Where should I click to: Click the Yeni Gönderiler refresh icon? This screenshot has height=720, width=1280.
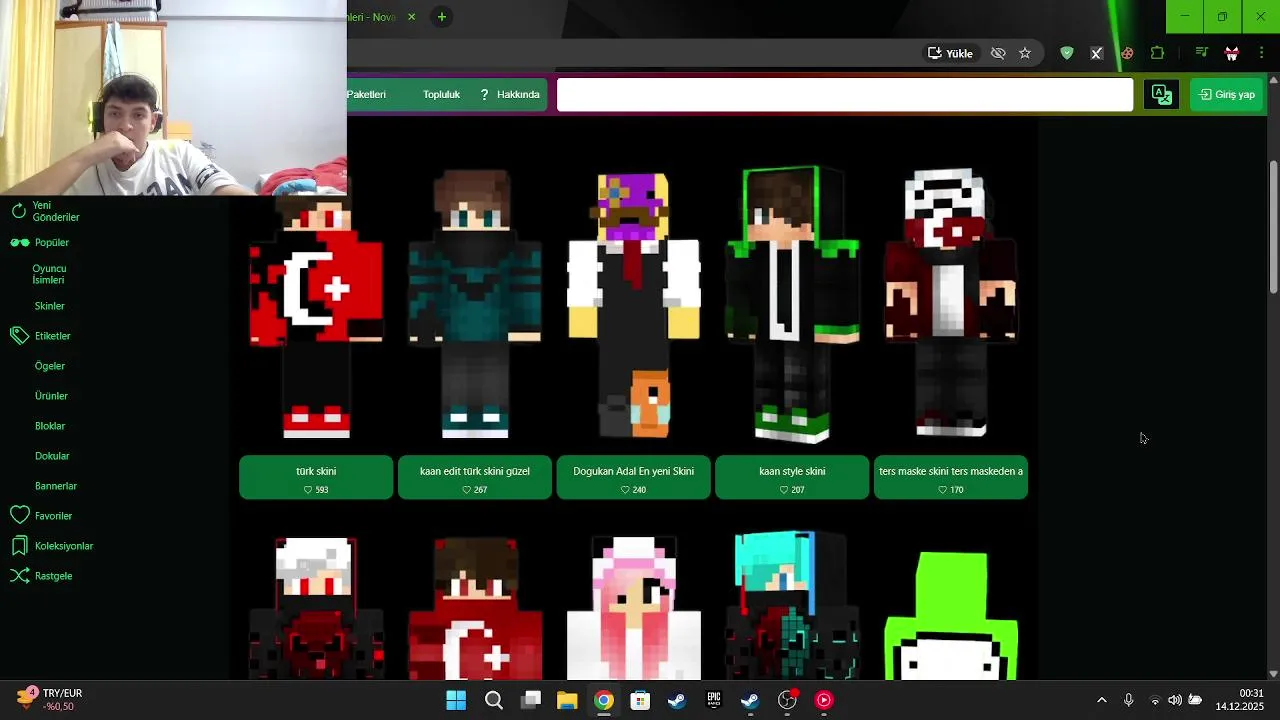pos(18,211)
